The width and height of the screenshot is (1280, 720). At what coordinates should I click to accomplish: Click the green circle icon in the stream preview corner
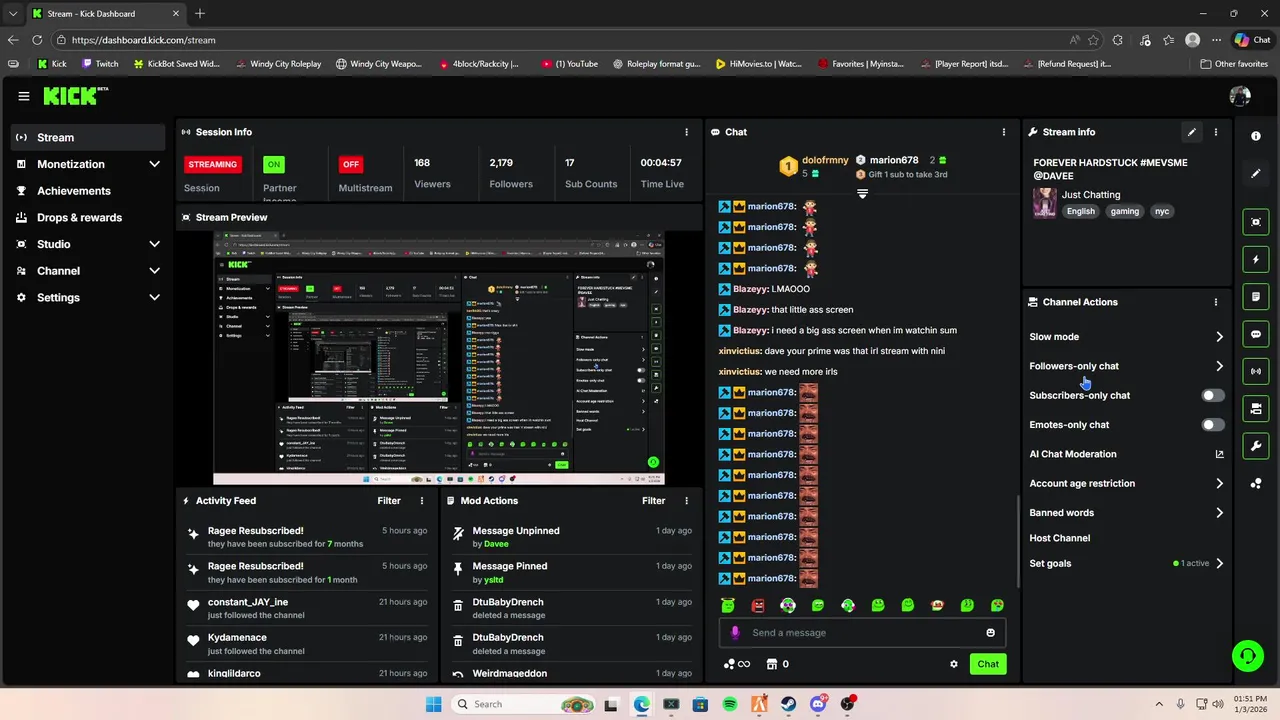pos(653,462)
